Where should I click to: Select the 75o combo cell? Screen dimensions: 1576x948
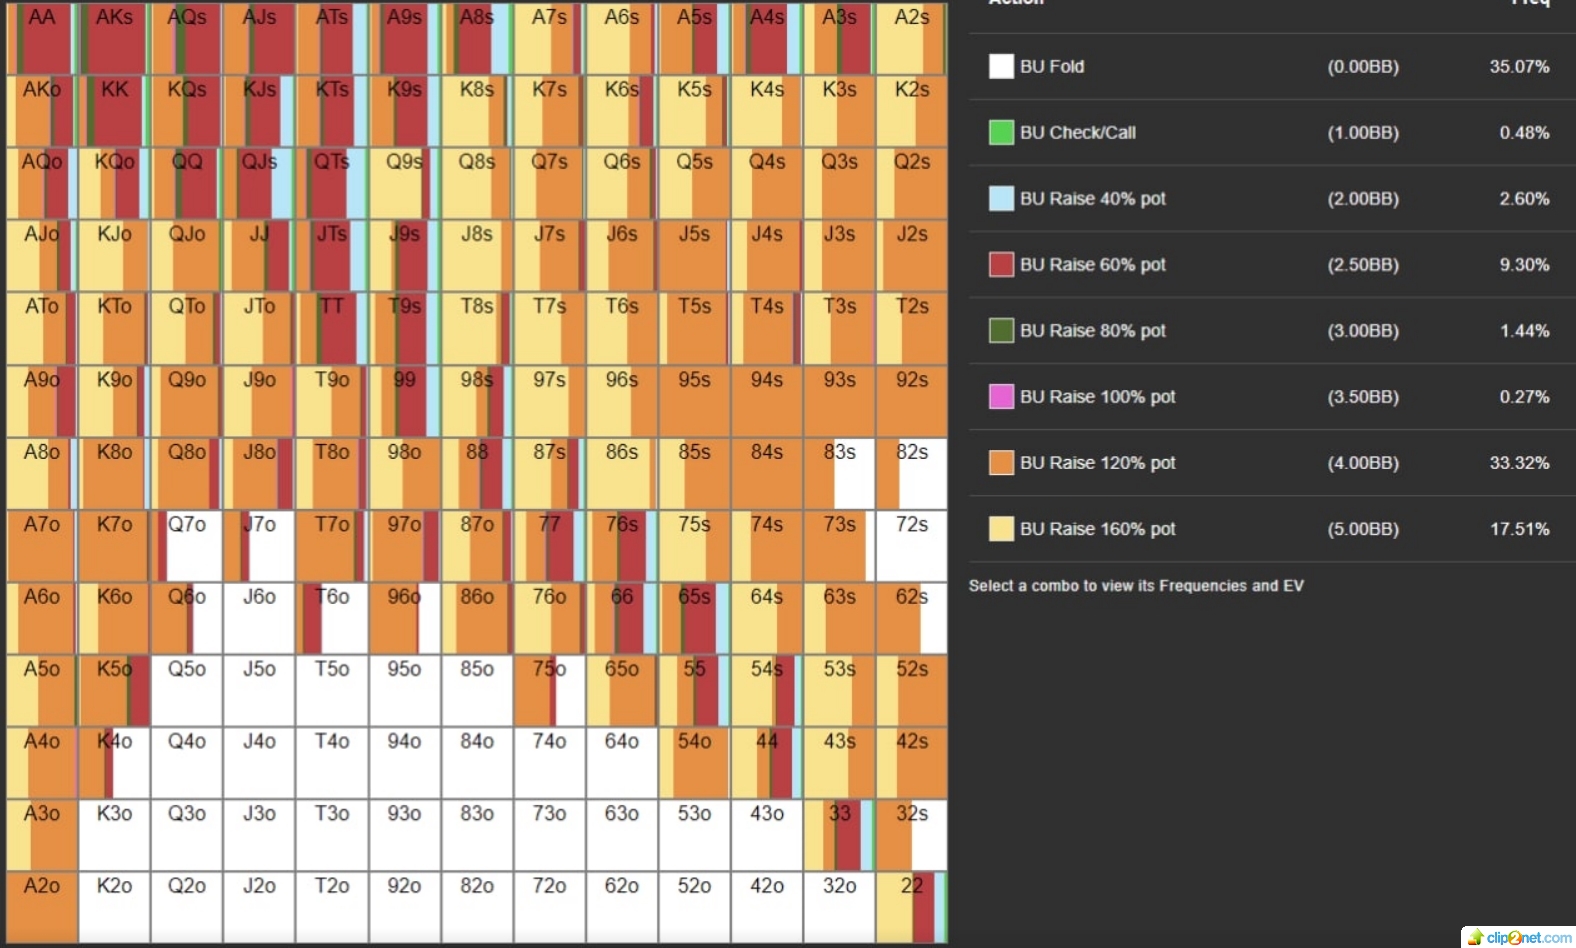[549, 690]
